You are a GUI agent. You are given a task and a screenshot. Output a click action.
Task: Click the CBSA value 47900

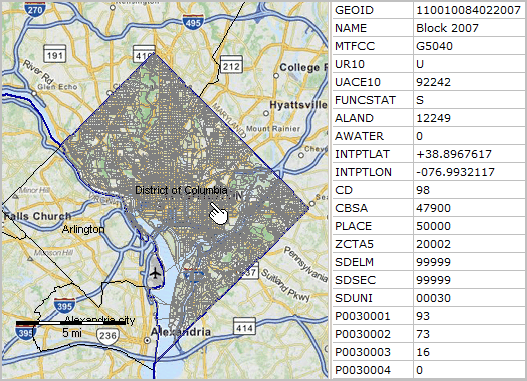[433, 208]
